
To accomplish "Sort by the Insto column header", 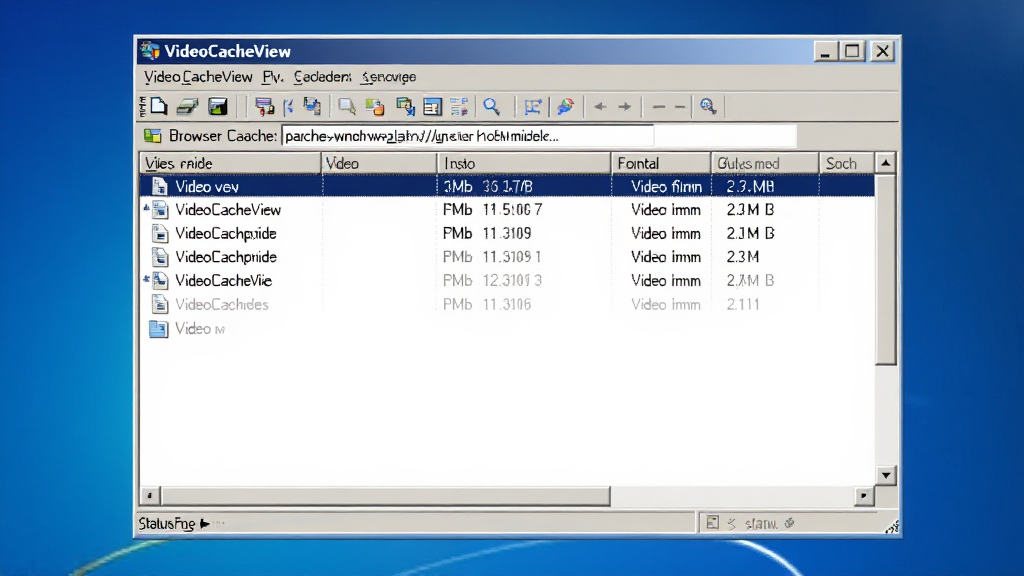I will (x=524, y=163).
